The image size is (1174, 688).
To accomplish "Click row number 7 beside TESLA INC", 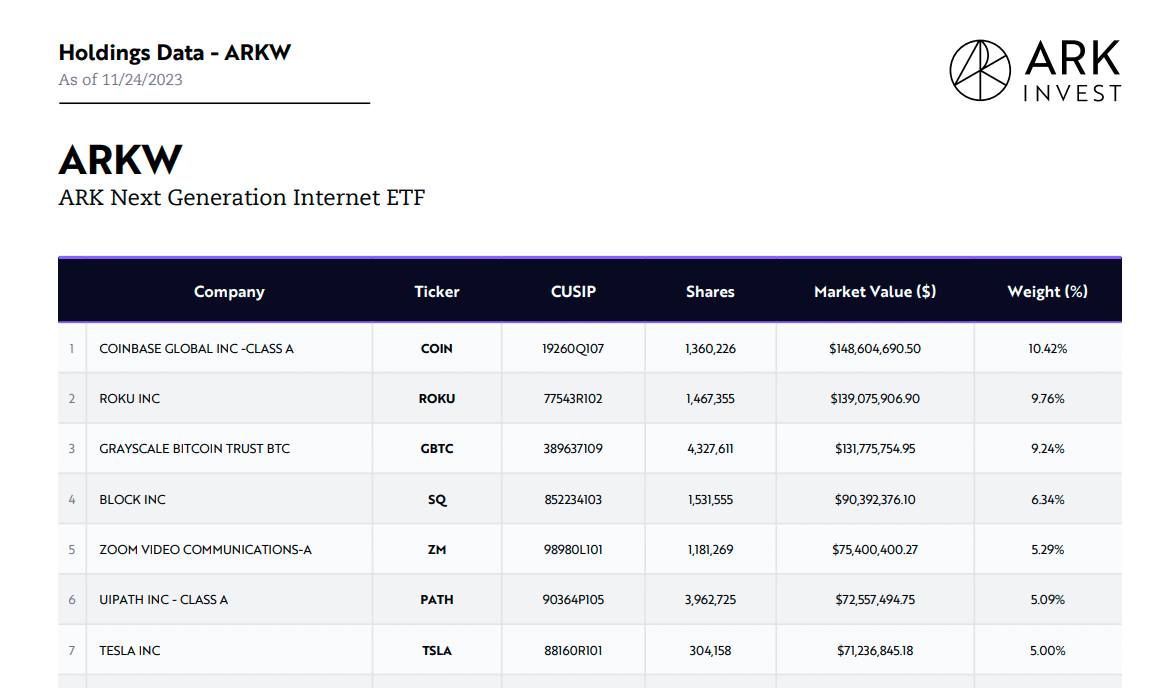I will (72, 651).
